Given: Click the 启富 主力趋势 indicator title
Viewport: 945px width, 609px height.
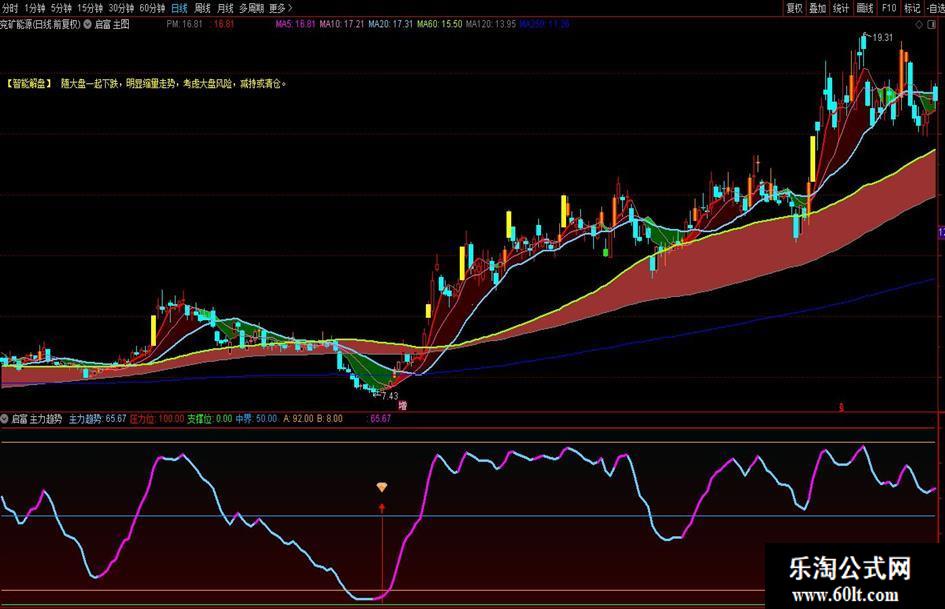Looking at the screenshot, I should [36, 418].
